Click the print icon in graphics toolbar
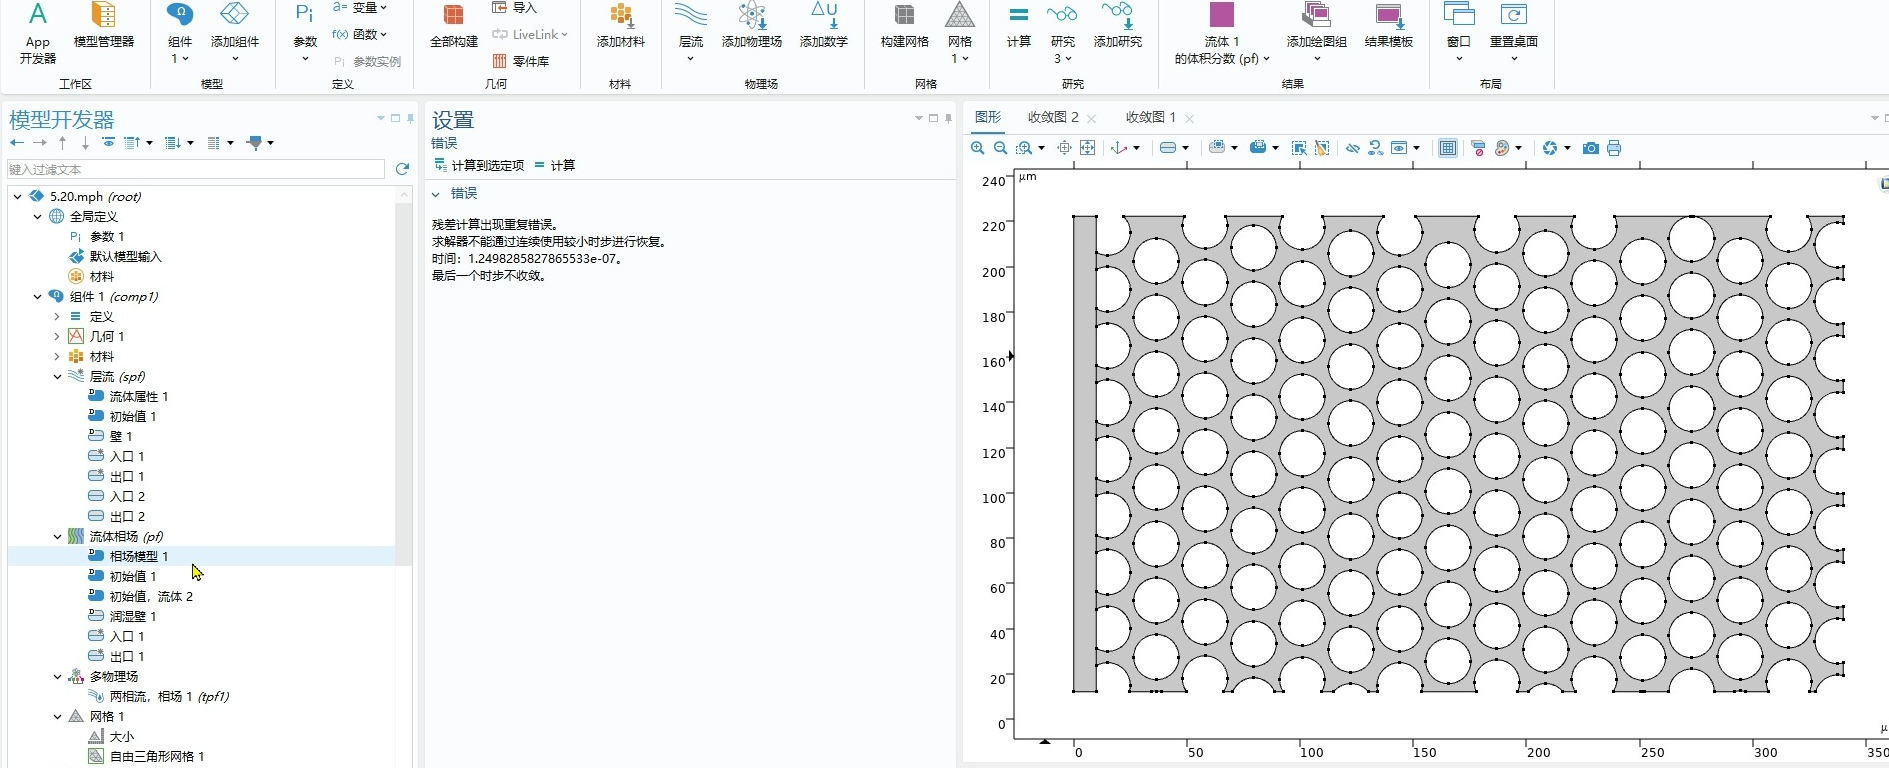The height and width of the screenshot is (768, 1889). (1614, 148)
